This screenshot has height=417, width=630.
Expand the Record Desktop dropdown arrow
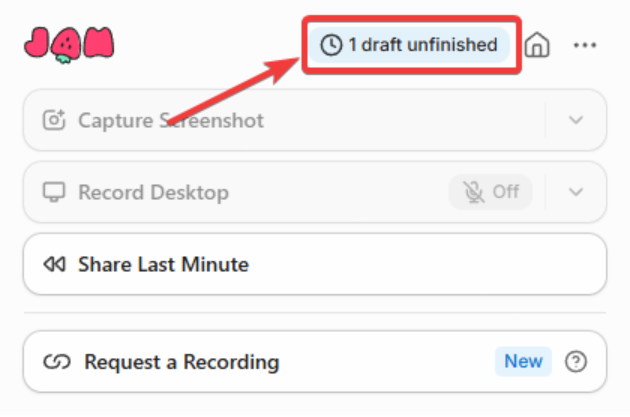tap(575, 192)
